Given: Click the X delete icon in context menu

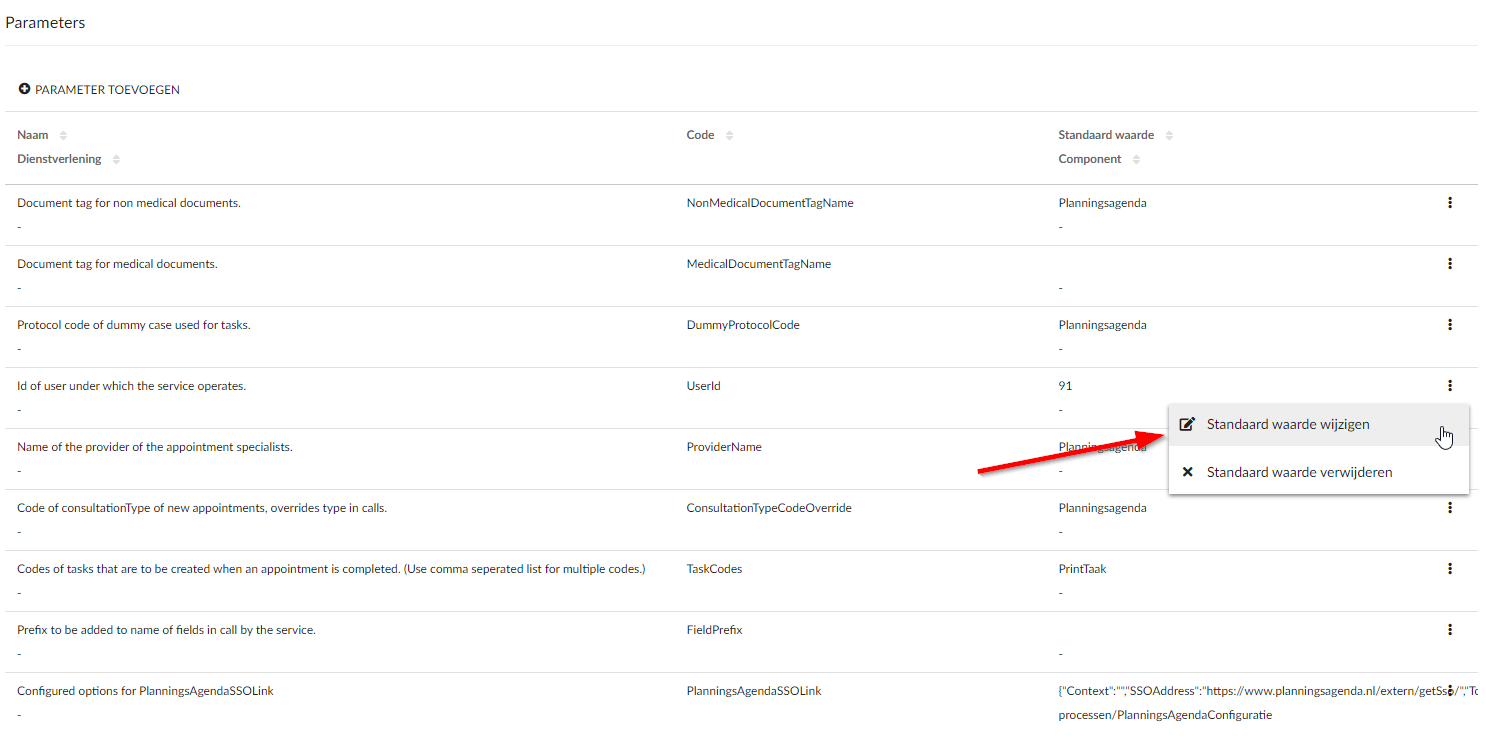Looking at the screenshot, I should [x=1187, y=472].
